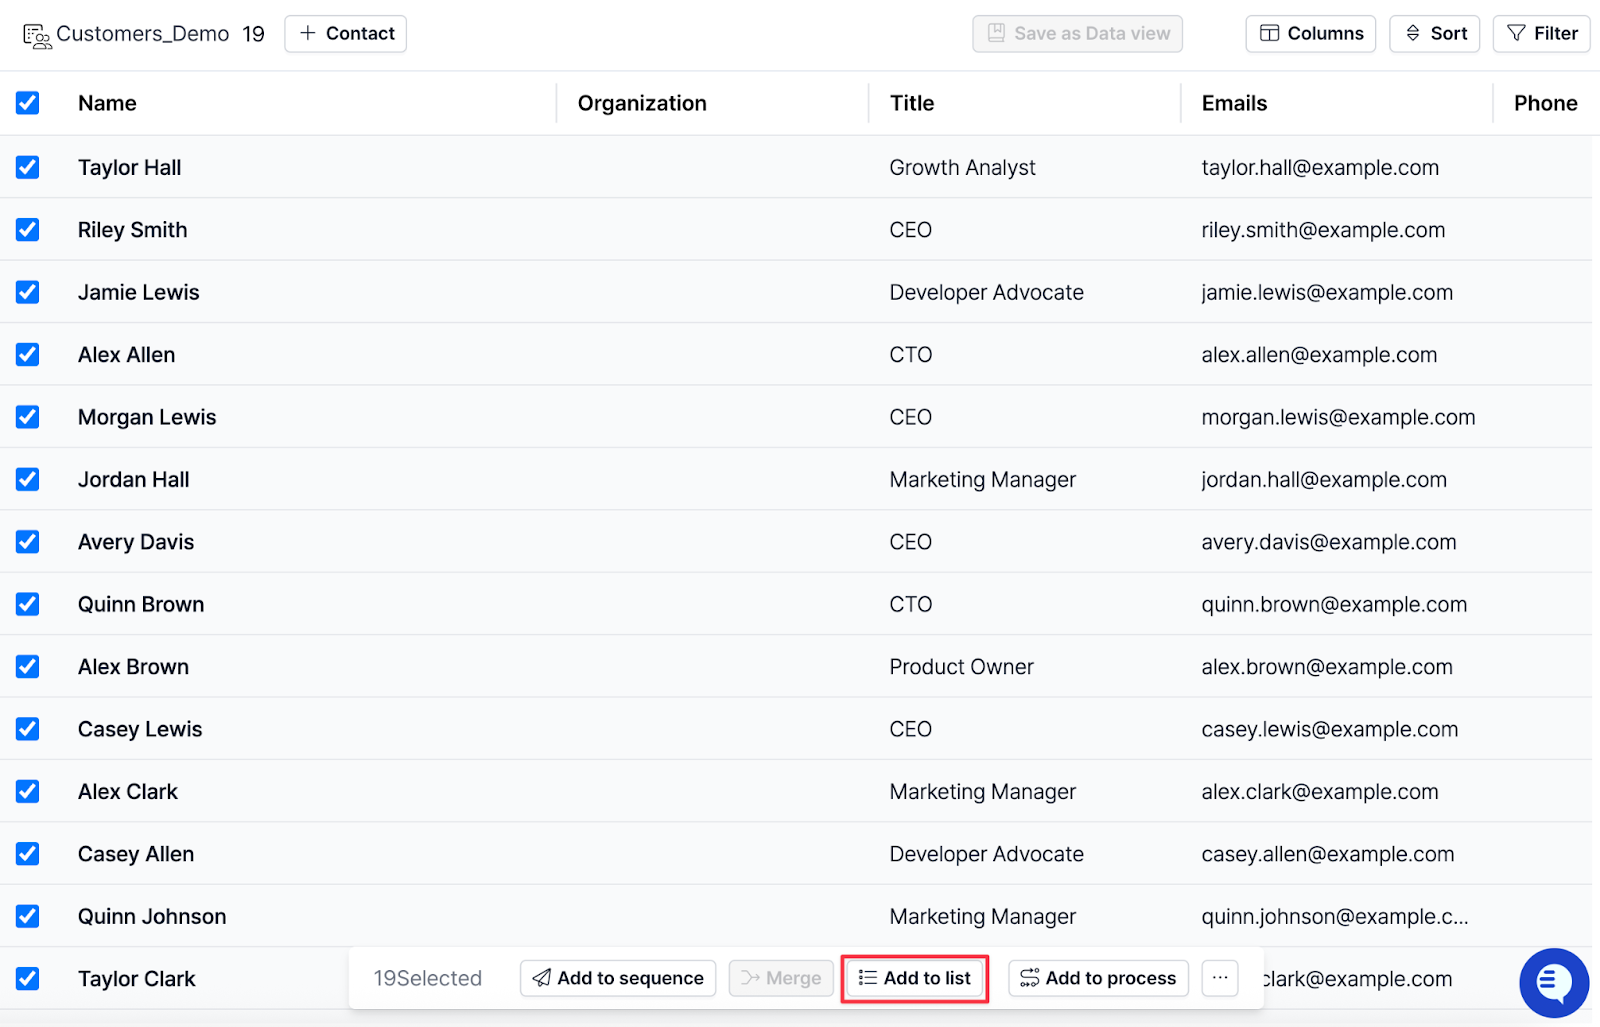
Task: Click the Customers_Demo contacts icon
Action: 38,33
